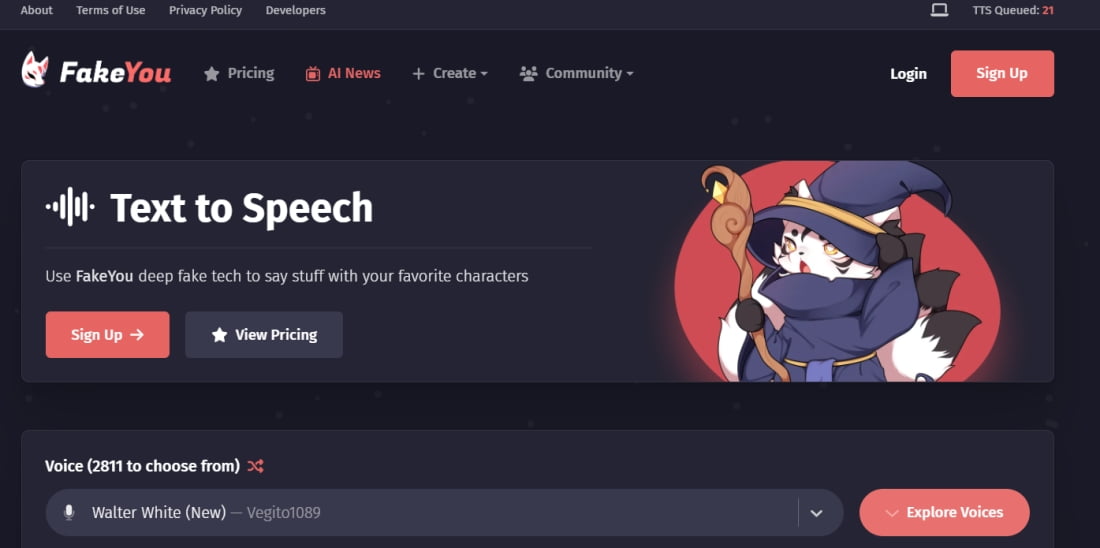Click the Sign Up button in header
1100x548 pixels.
pos(1002,74)
